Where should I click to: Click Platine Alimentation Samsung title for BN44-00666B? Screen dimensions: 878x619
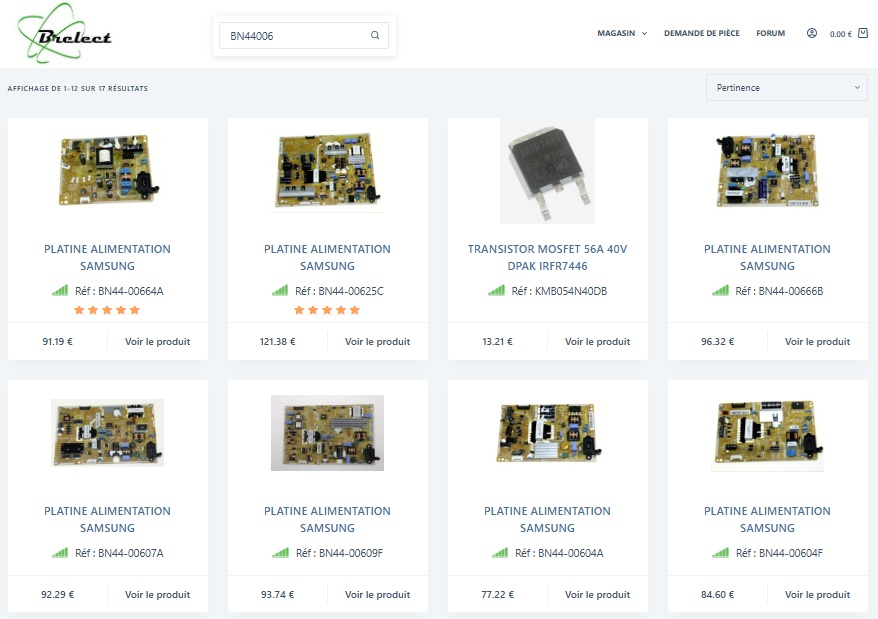pyautogui.click(x=768, y=257)
